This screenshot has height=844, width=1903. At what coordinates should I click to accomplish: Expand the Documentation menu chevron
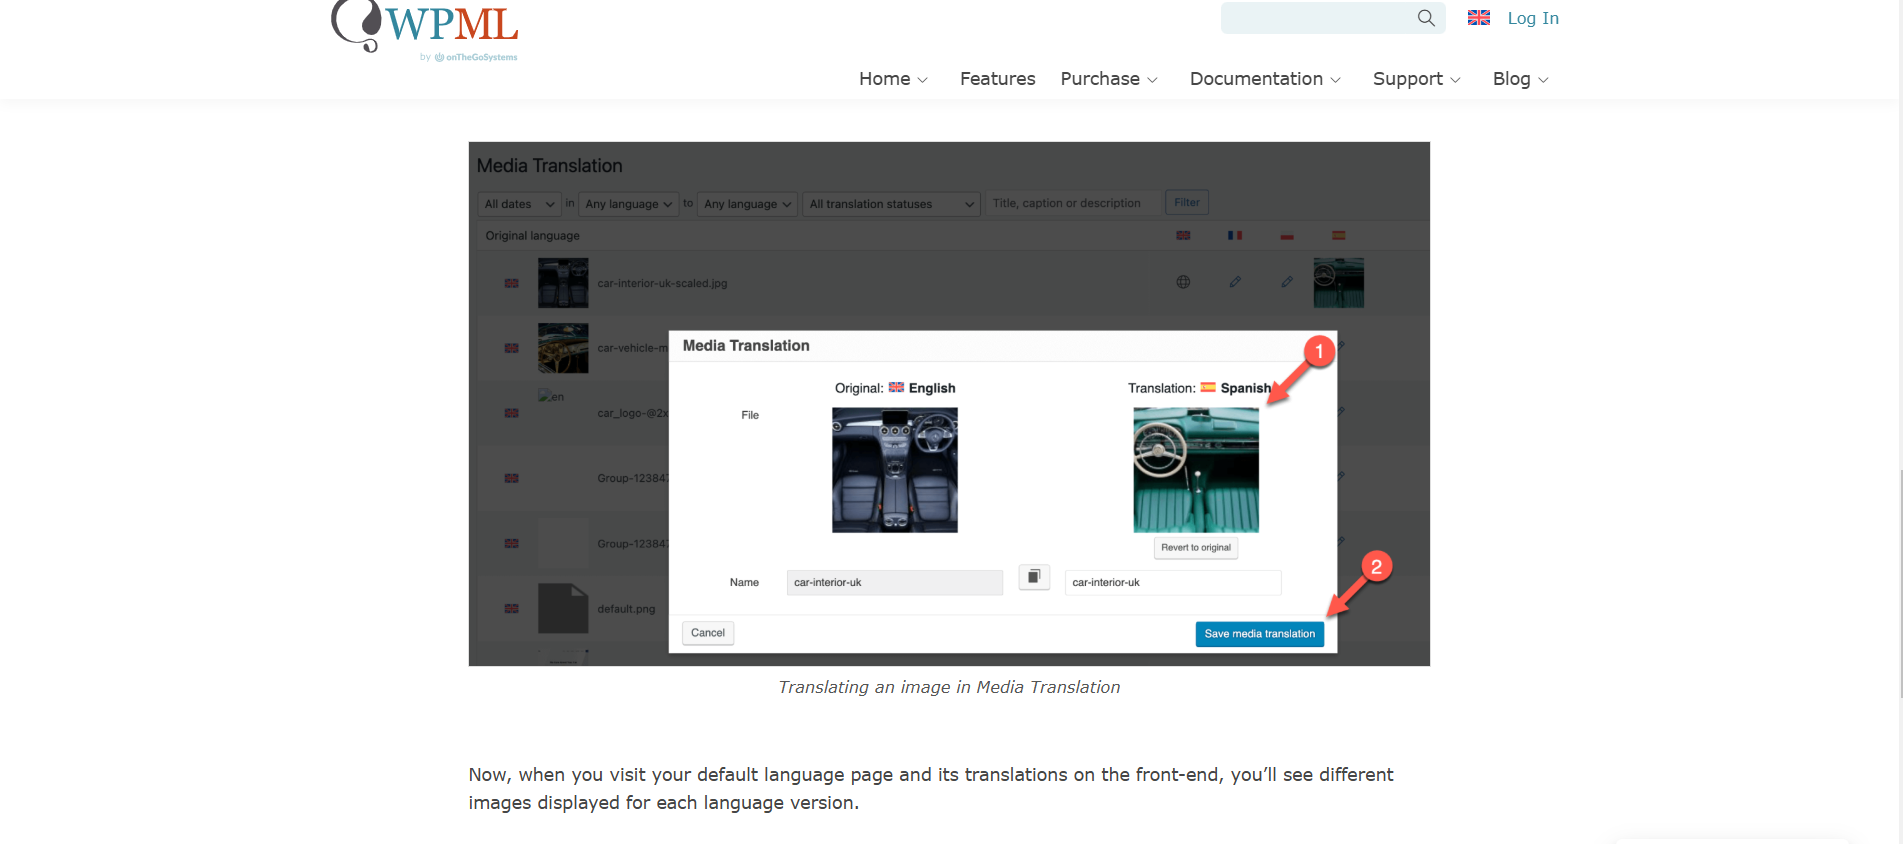(1335, 80)
